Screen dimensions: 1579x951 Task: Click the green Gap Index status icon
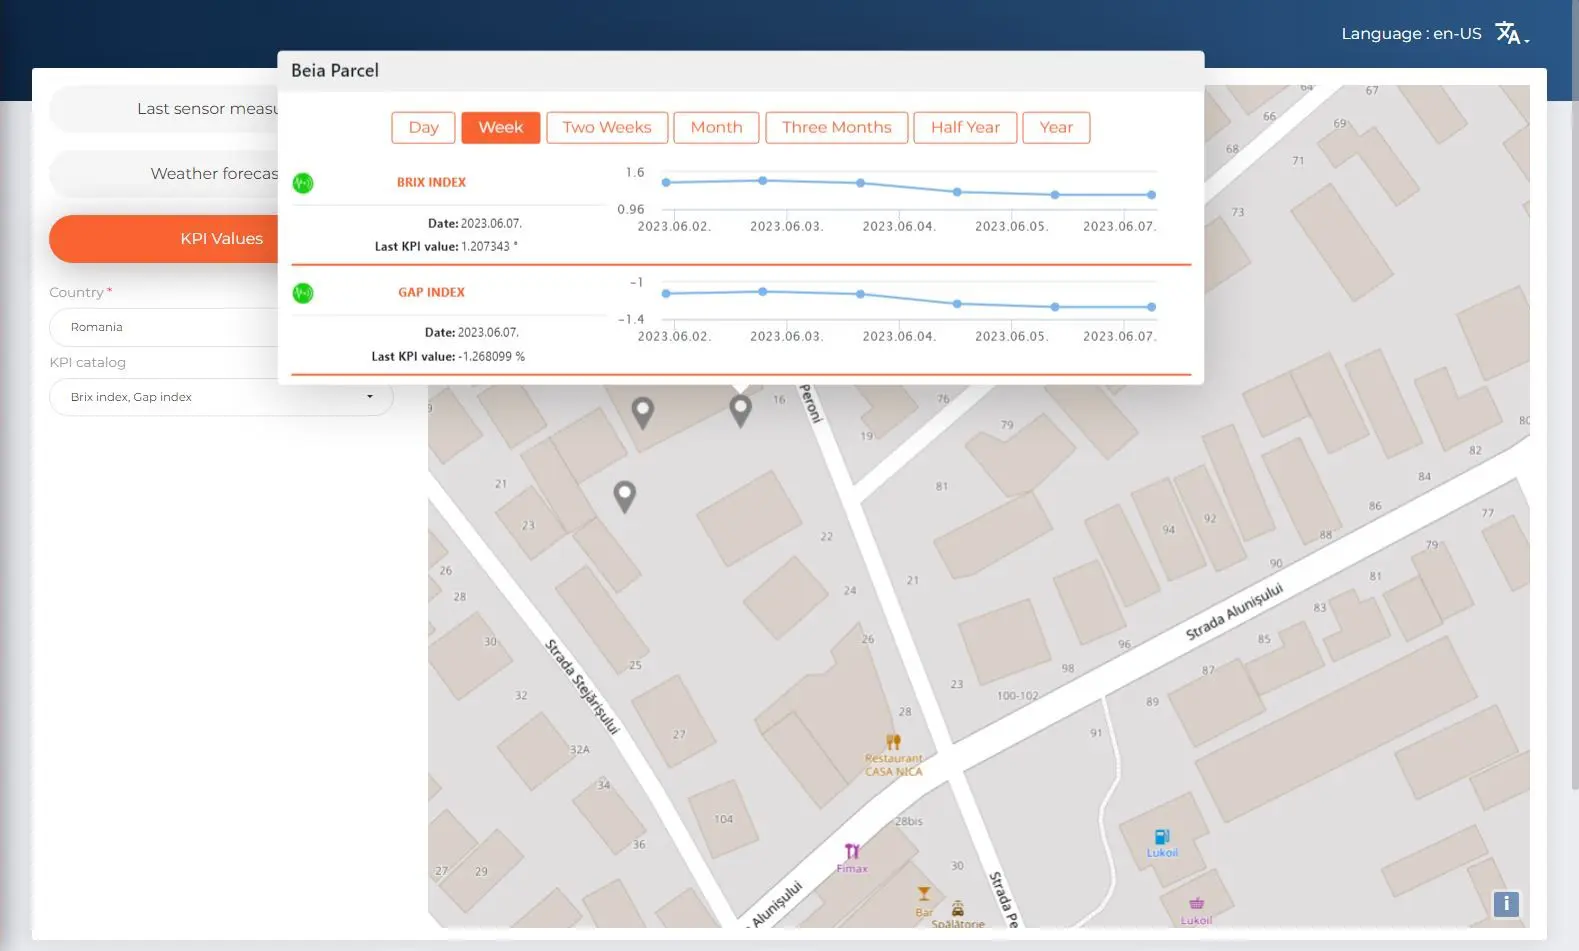tap(303, 293)
